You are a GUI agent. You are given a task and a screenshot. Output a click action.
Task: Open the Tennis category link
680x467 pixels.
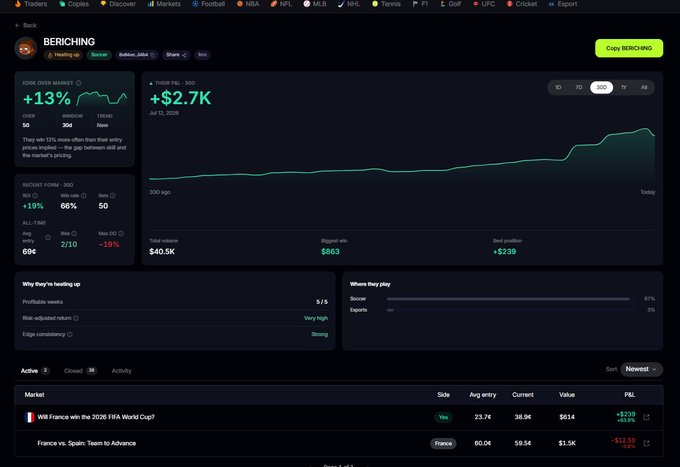point(386,4)
